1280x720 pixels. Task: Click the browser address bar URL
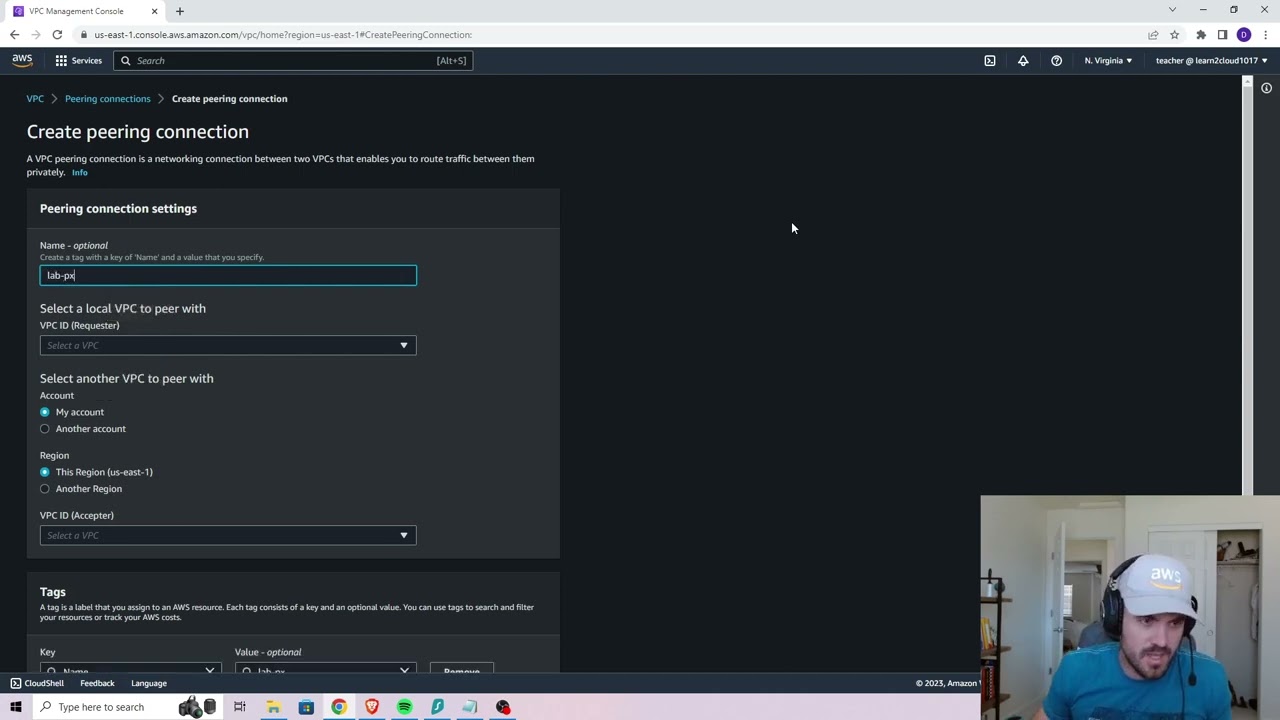[x=283, y=34]
